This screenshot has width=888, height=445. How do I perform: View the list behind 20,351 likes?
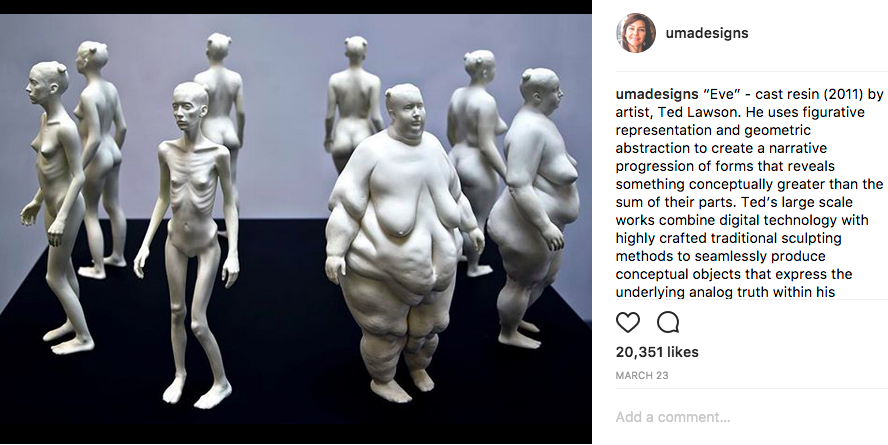tap(657, 352)
